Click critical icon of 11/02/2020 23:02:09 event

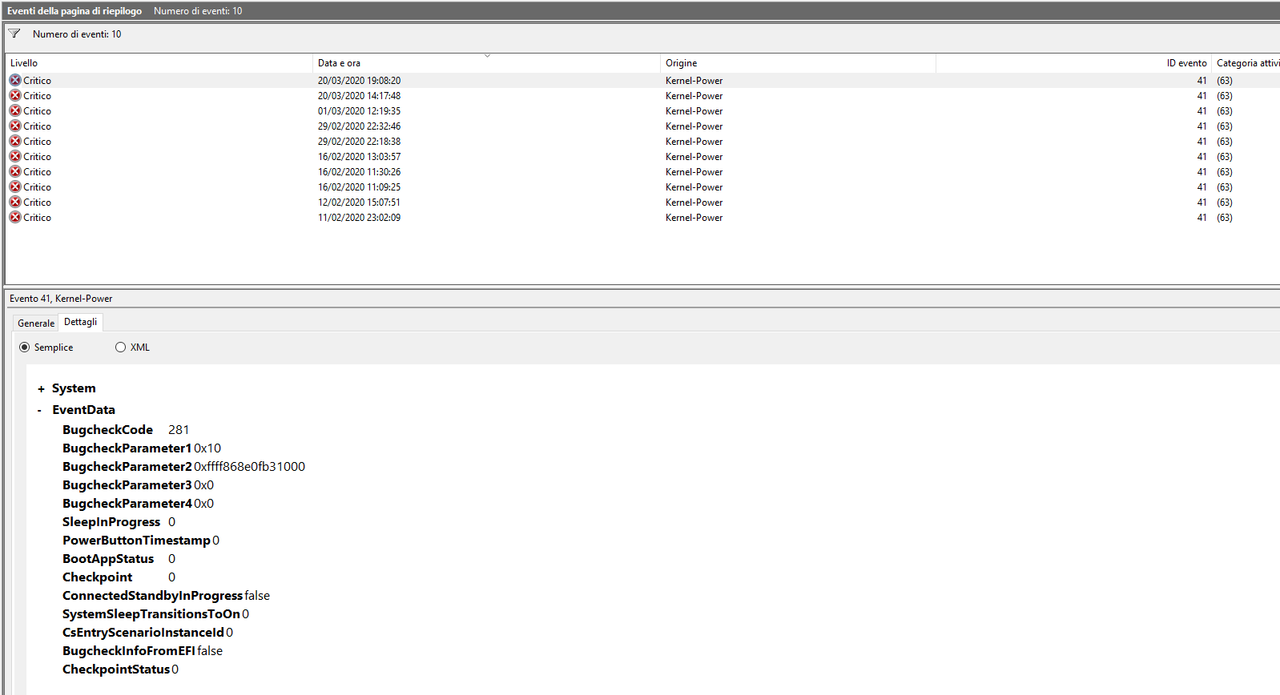click(x=15, y=217)
